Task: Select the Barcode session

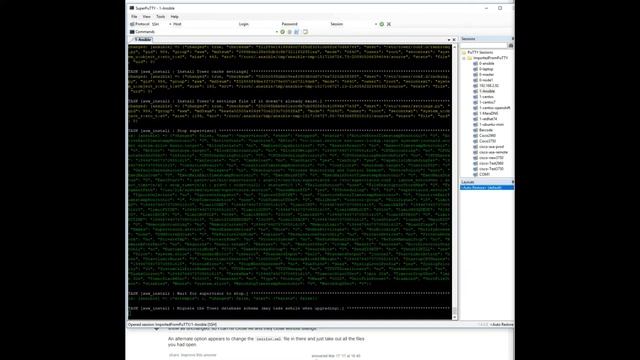Action: [x=486, y=130]
